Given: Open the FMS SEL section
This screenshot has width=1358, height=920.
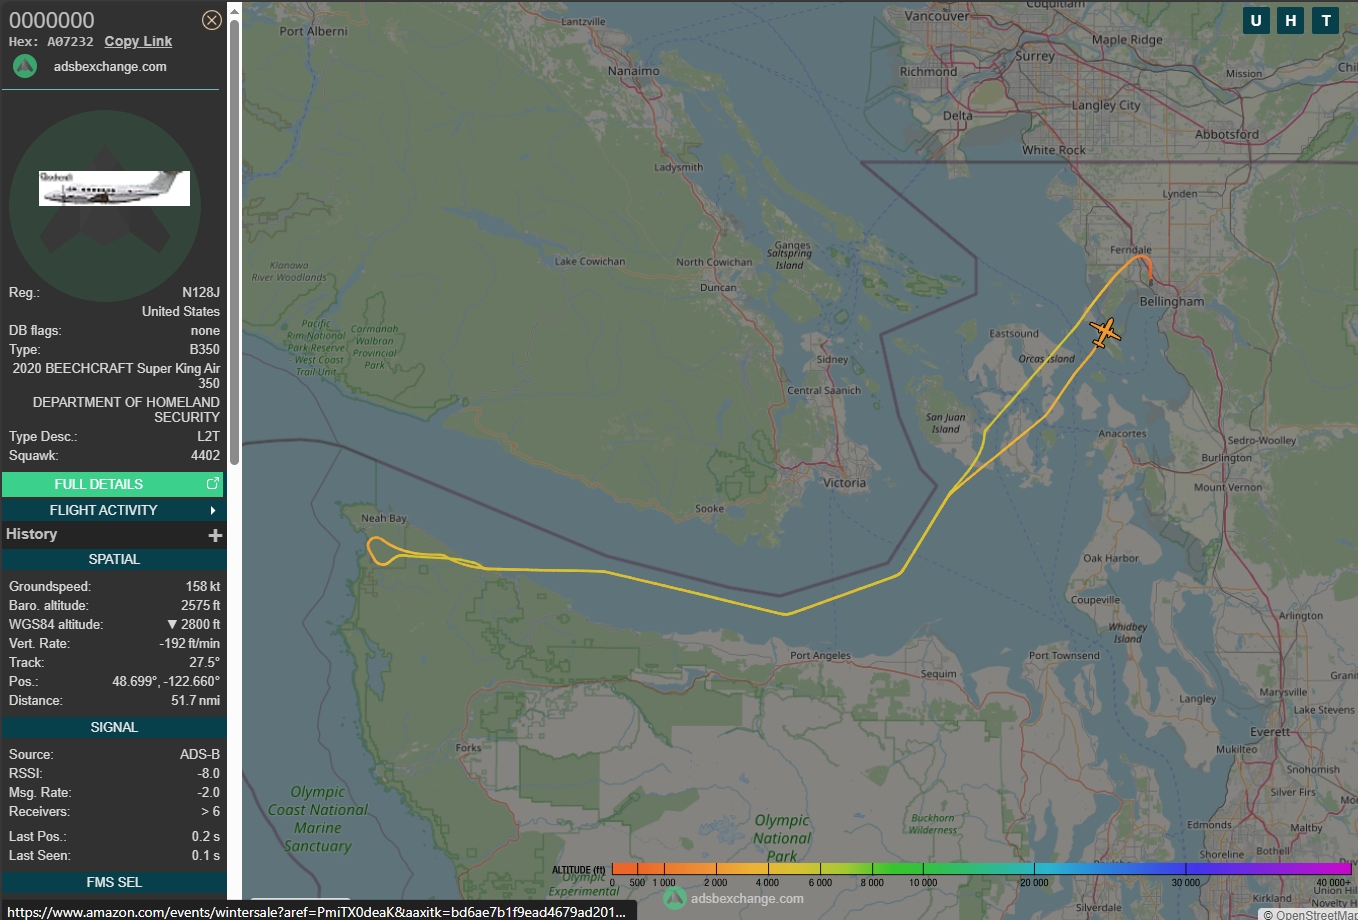Looking at the screenshot, I should pyautogui.click(x=114, y=882).
